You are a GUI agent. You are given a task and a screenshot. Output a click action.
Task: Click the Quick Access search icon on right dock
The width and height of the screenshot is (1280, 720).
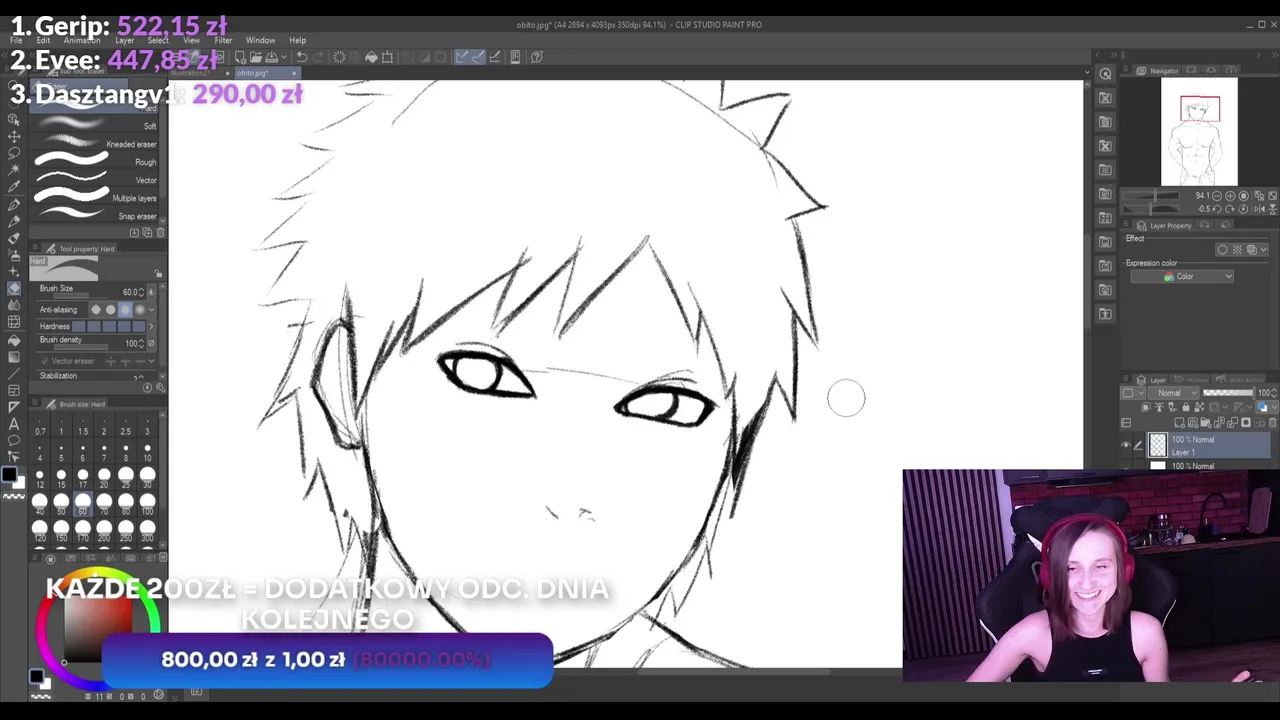click(x=1105, y=74)
